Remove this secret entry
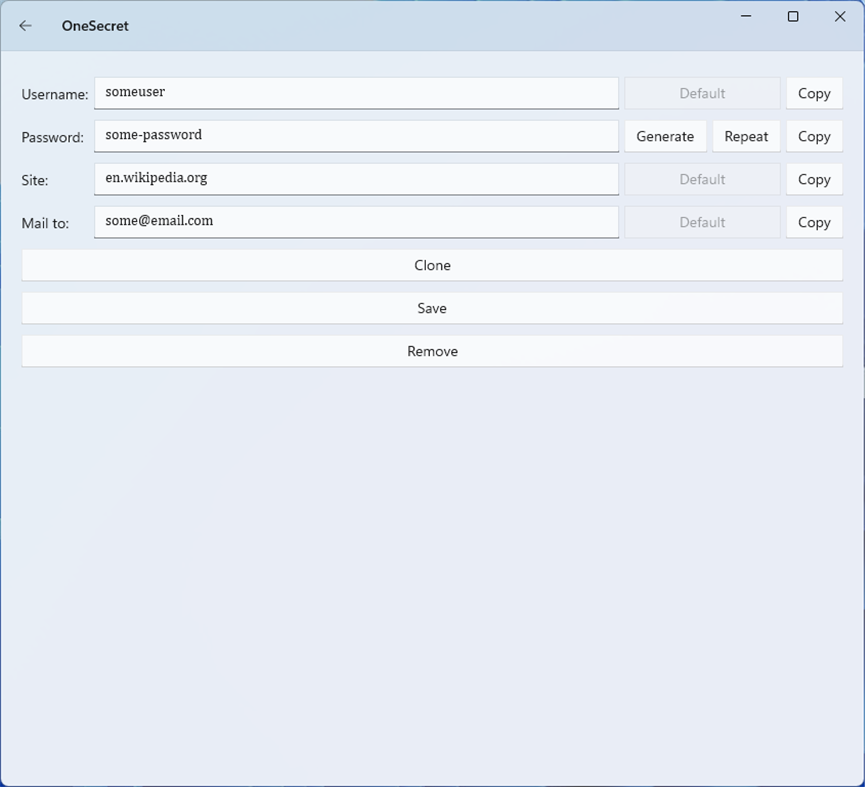The height and width of the screenshot is (787, 865). [432, 351]
